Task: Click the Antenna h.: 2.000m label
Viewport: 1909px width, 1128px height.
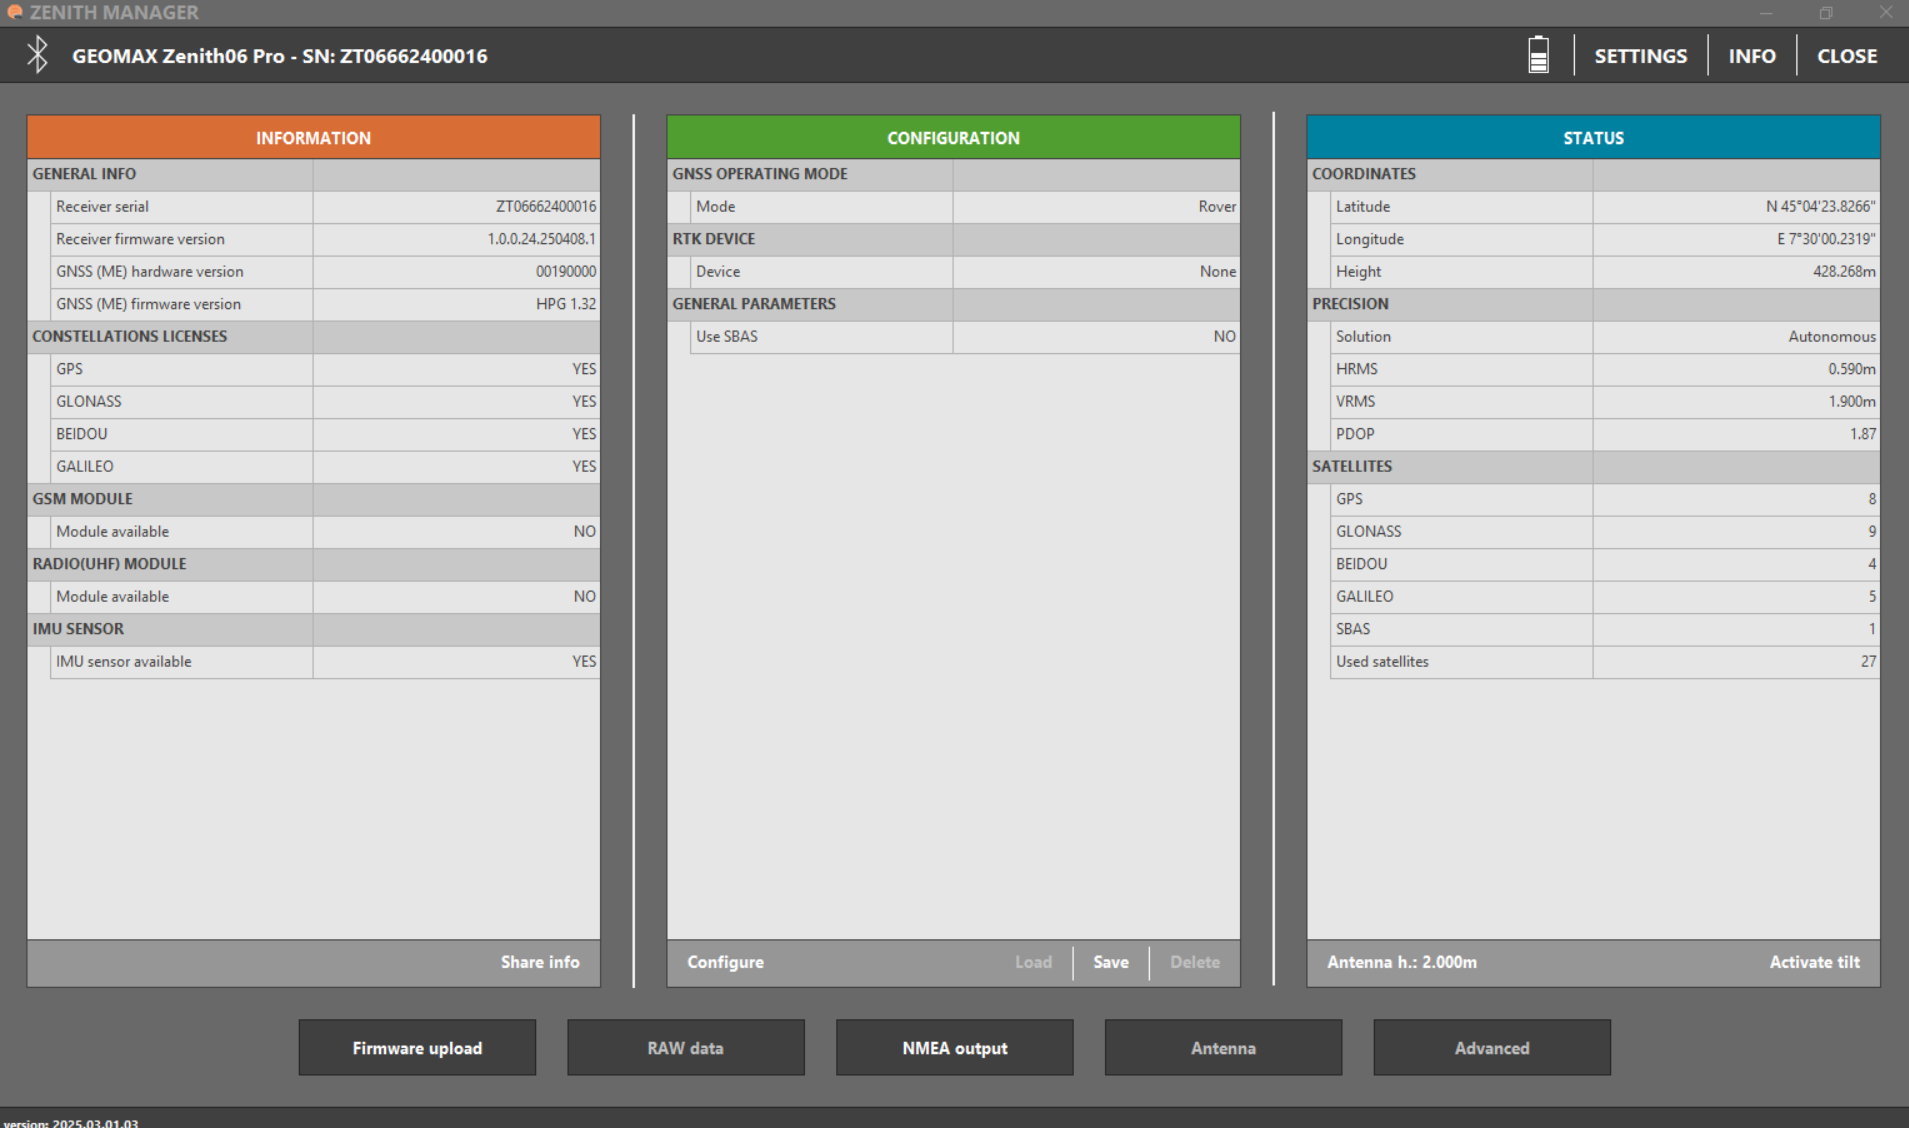Action: (x=1401, y=962)
